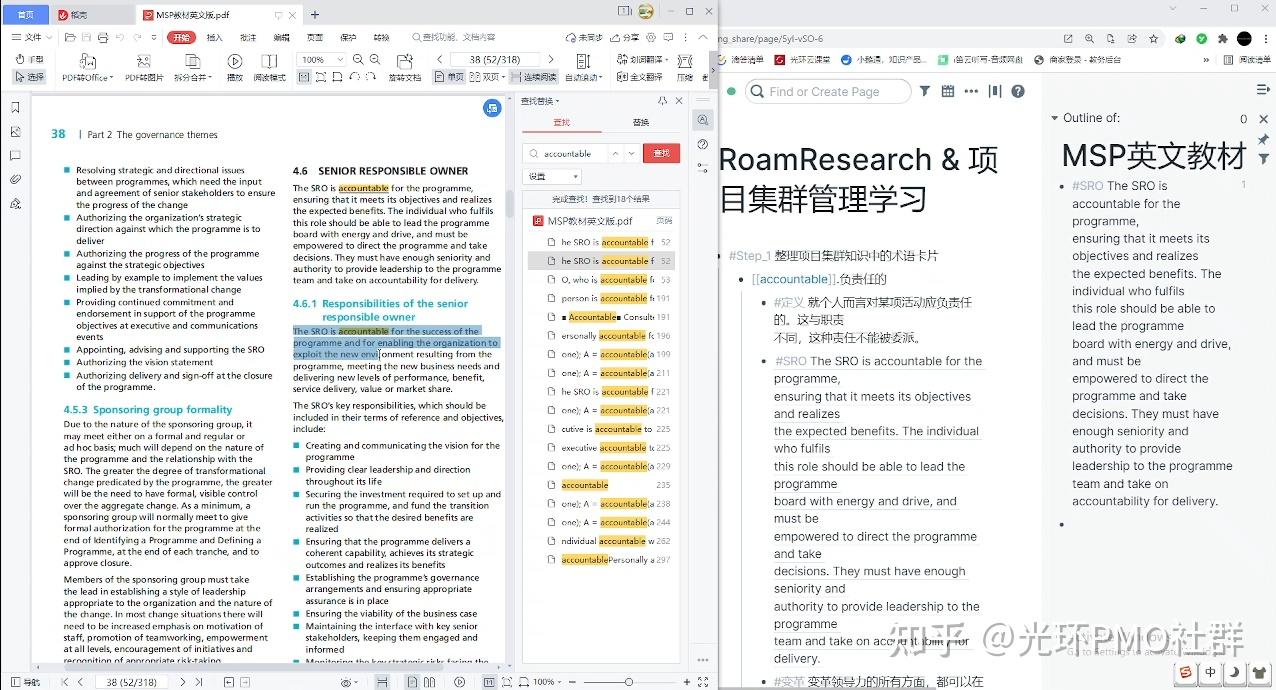Enable 单页 single-page view

pos(452,77)
